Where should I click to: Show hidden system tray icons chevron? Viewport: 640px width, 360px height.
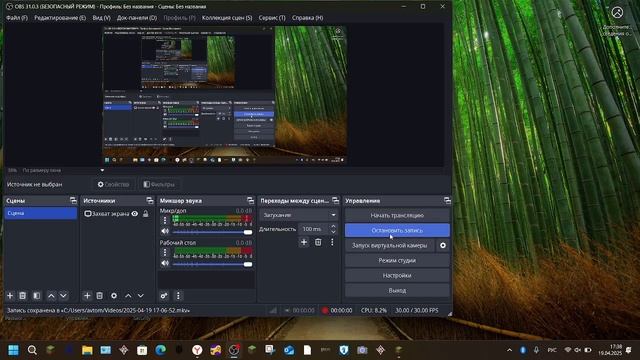509,350
